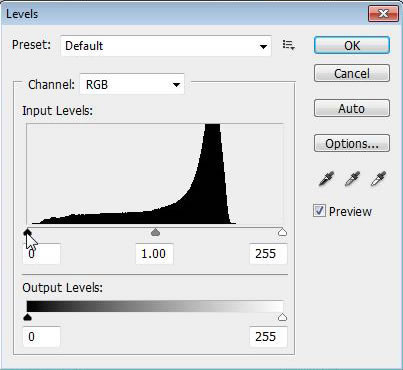403x370 pixels.
Task: Click the input black point slider
Action: pos(28,232)
